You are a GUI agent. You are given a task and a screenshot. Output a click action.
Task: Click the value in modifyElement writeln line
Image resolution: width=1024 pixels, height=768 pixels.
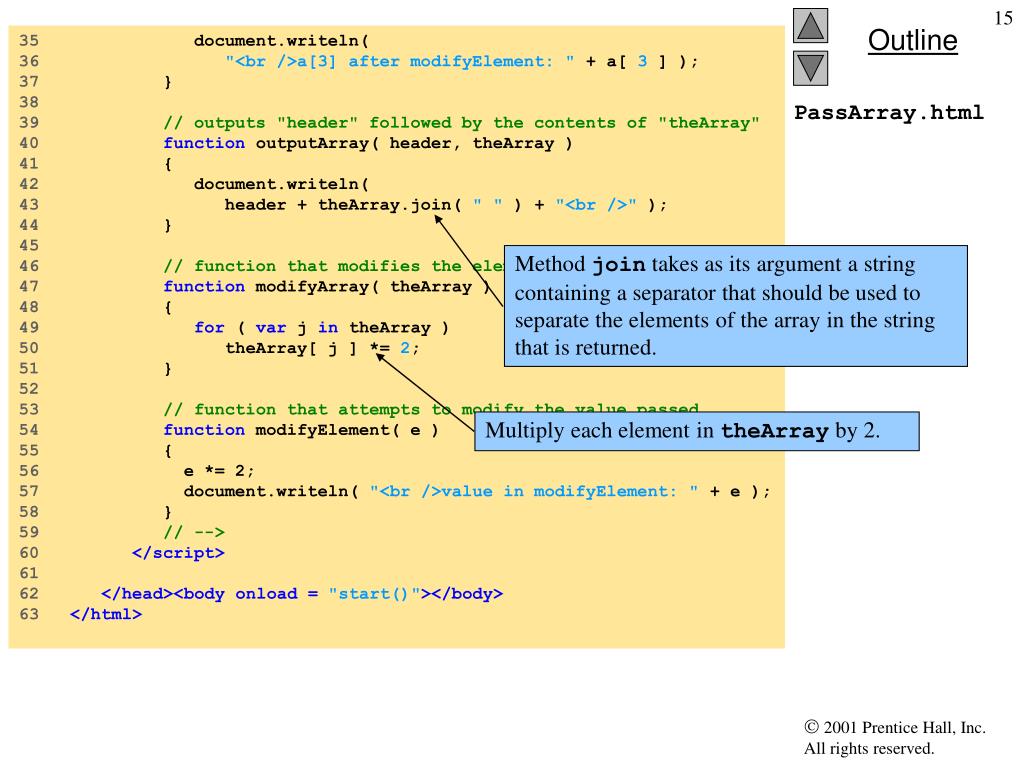pyautogui.click(x=477, y=491)
